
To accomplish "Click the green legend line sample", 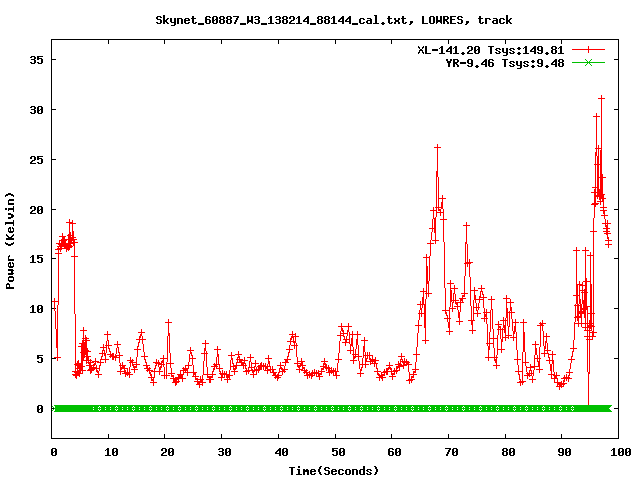I will pos(588,62).
